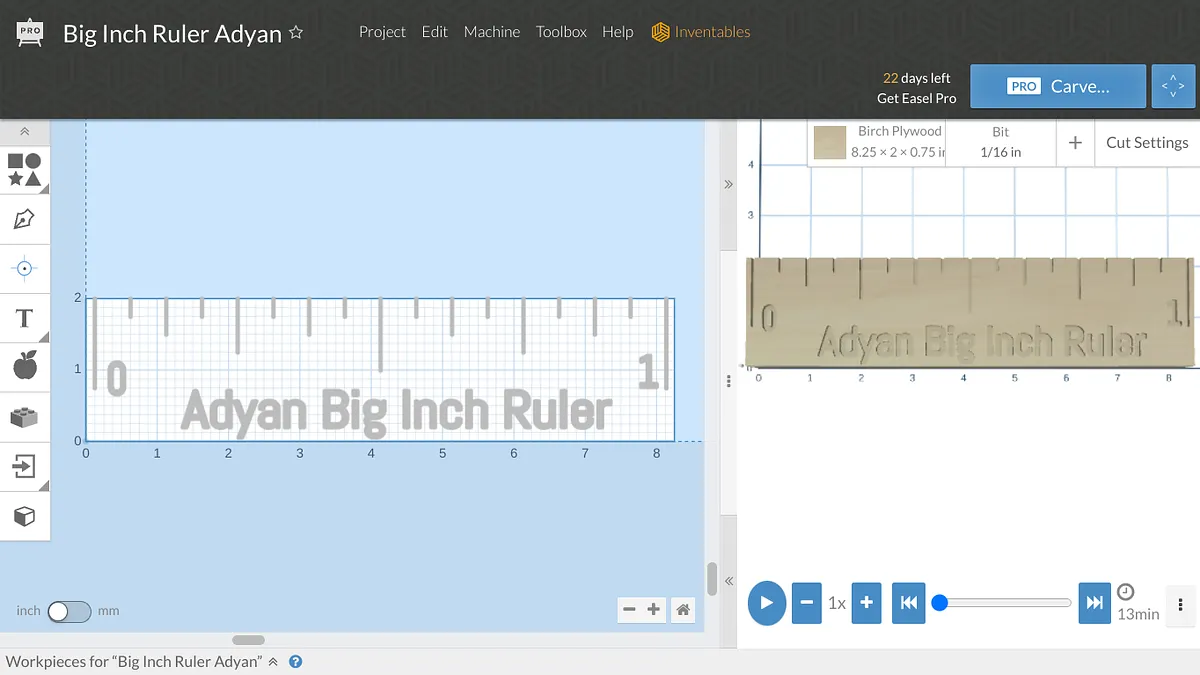The height and width of the screenshot is (675, 1200).
Task: Open the Machine menu
Action: pos(491,32)
